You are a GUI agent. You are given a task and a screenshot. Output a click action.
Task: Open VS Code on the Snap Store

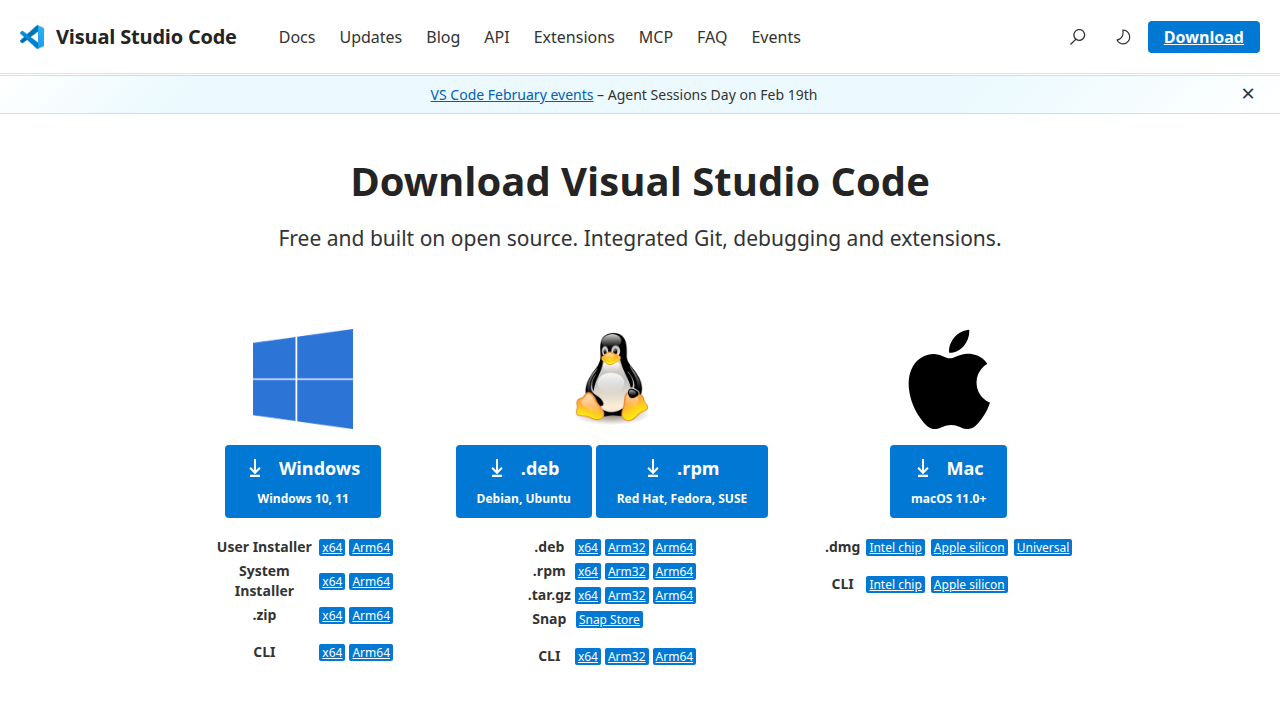point(609,619)
